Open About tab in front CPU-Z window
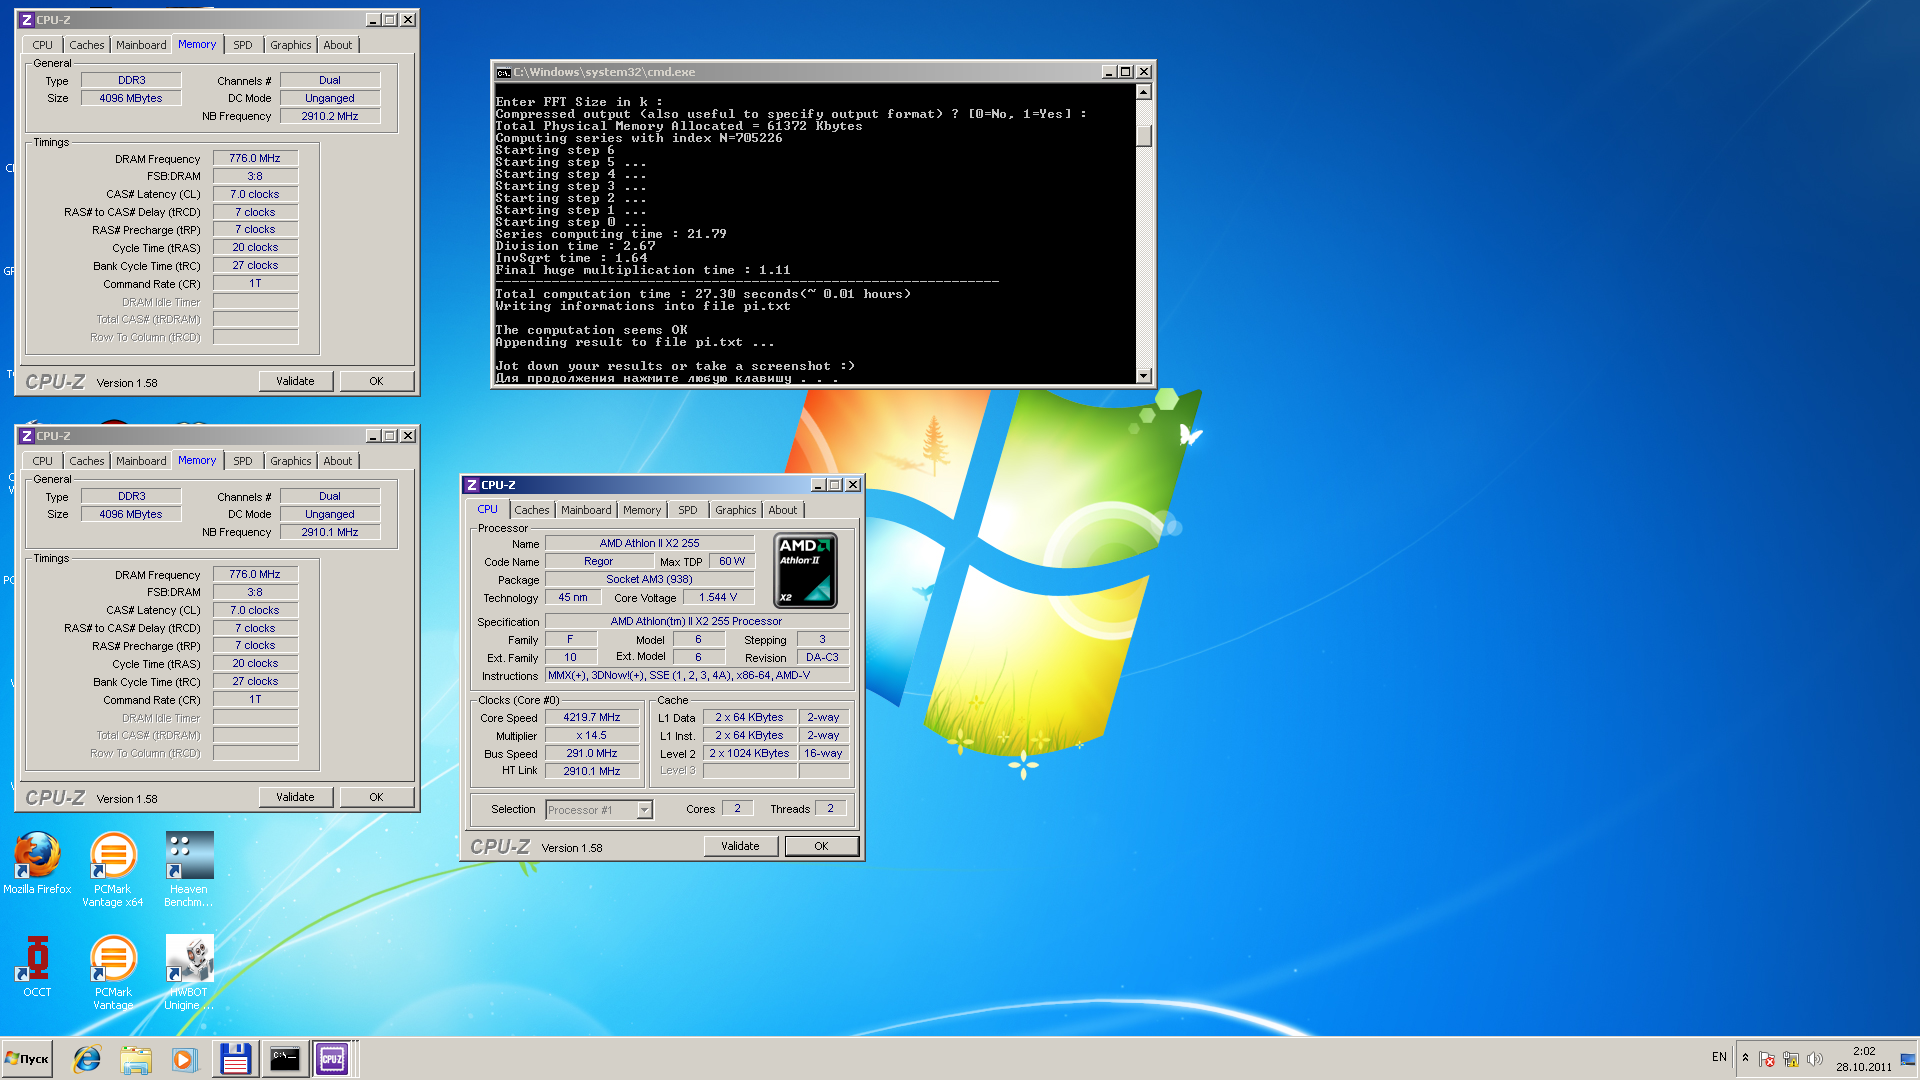1920x1080 pixels. point(783,510)
